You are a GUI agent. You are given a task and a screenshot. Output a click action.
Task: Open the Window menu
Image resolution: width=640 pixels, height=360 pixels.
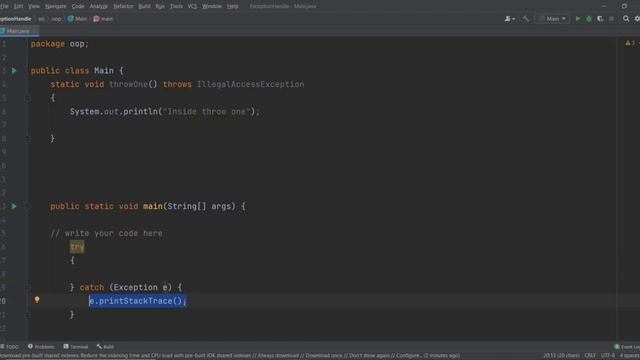click(x=211, y=6)
